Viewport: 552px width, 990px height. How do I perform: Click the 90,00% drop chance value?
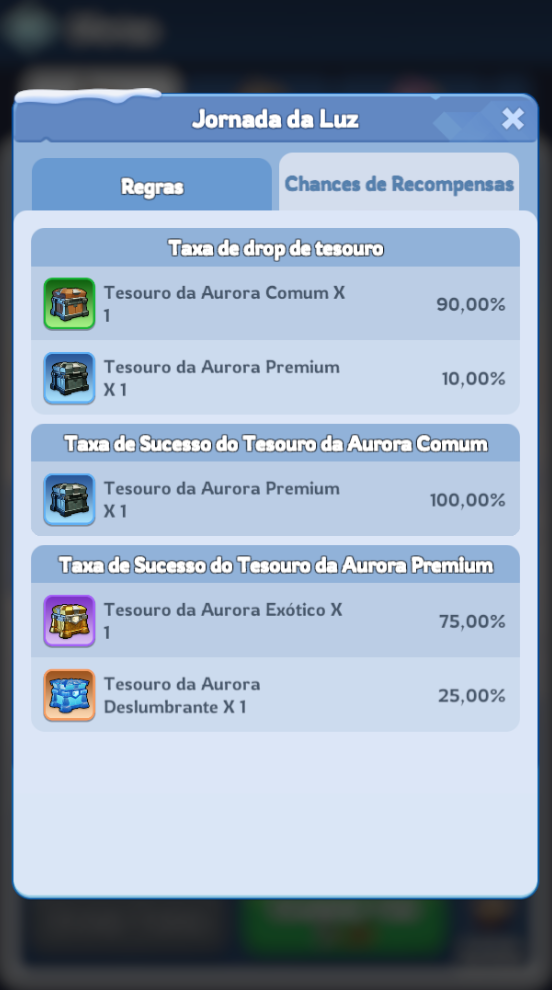coord(471,304)
